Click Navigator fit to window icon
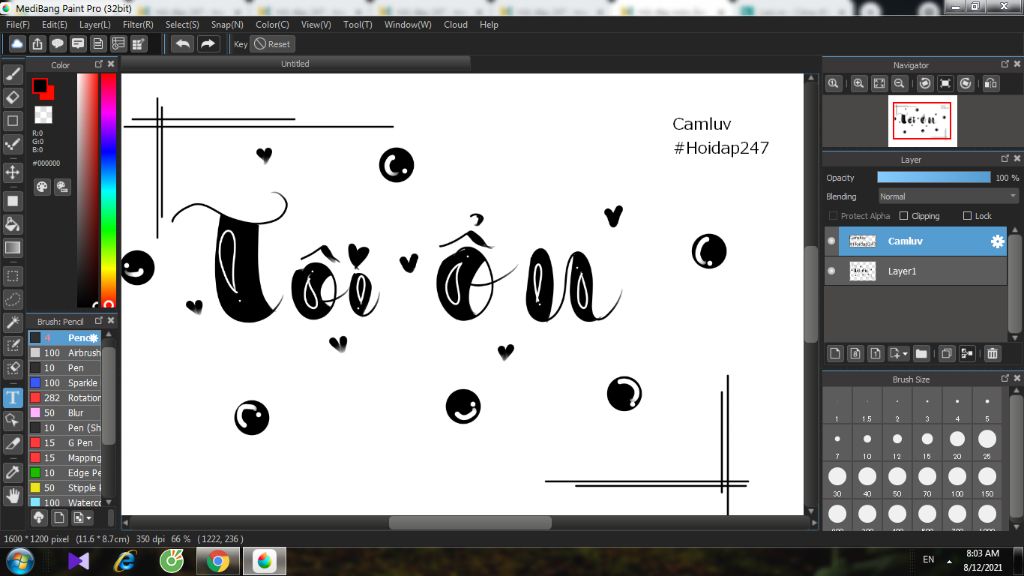 click(879, 84)
